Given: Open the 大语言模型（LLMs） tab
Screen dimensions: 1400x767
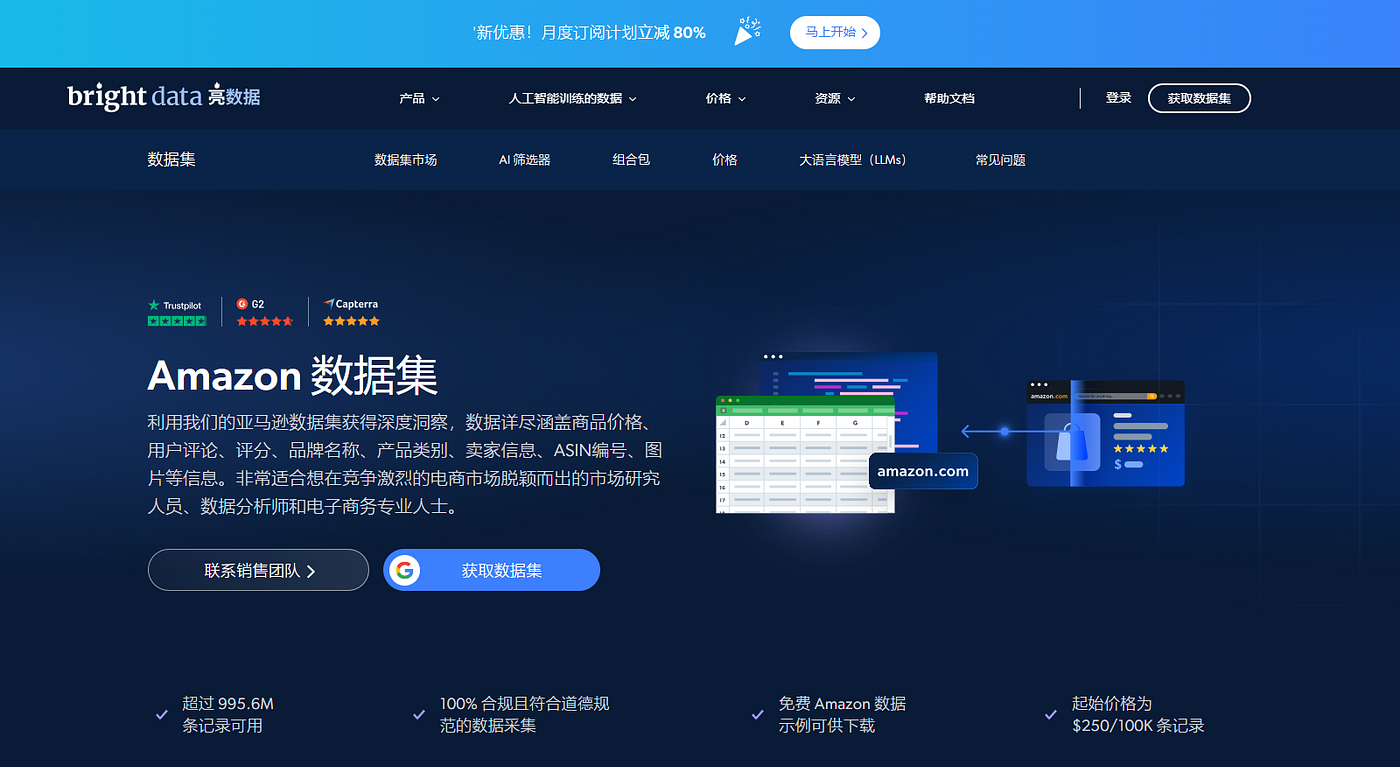Looking at the screenshot, I should (x=853, y=159).
